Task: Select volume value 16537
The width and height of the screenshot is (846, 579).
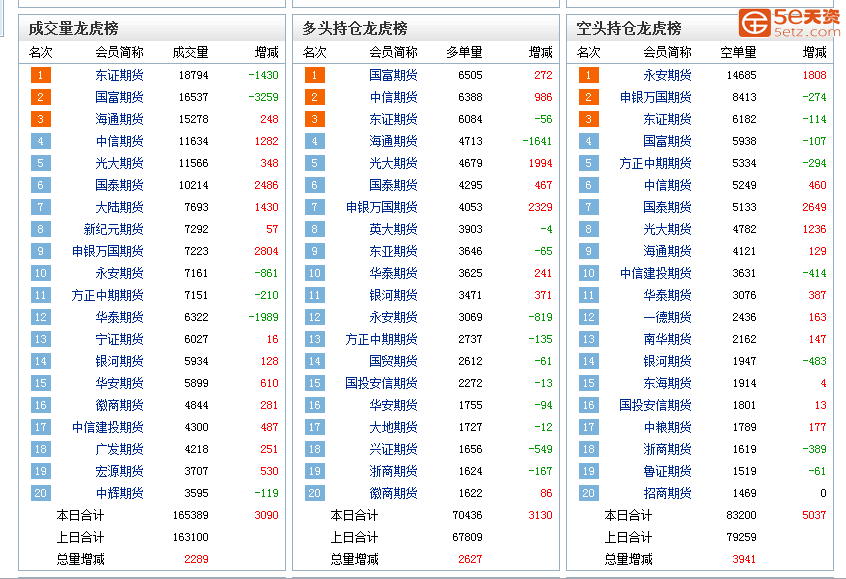Action: 194,97
